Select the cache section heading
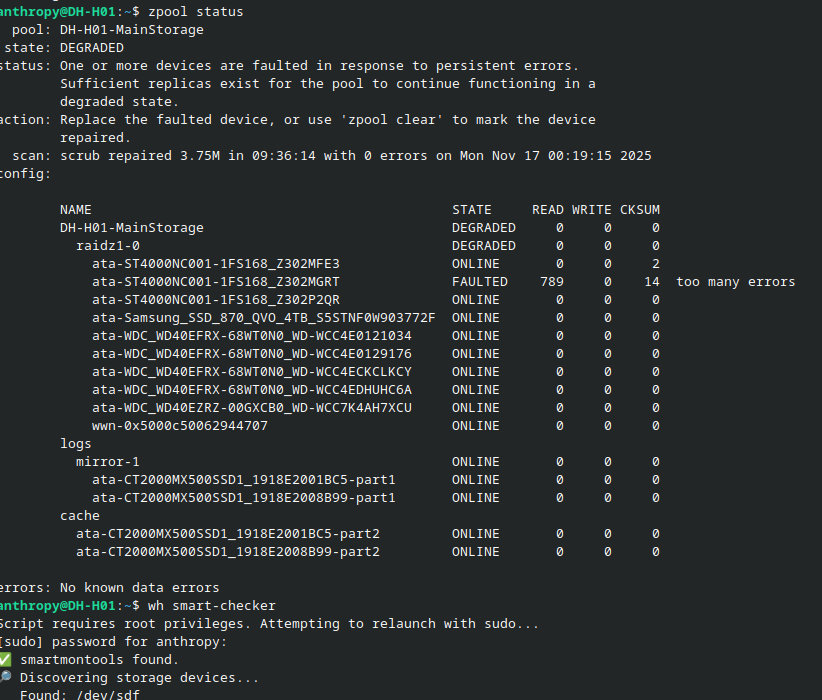The width and height of the screenshot is (822, 700). pos(80,516)
